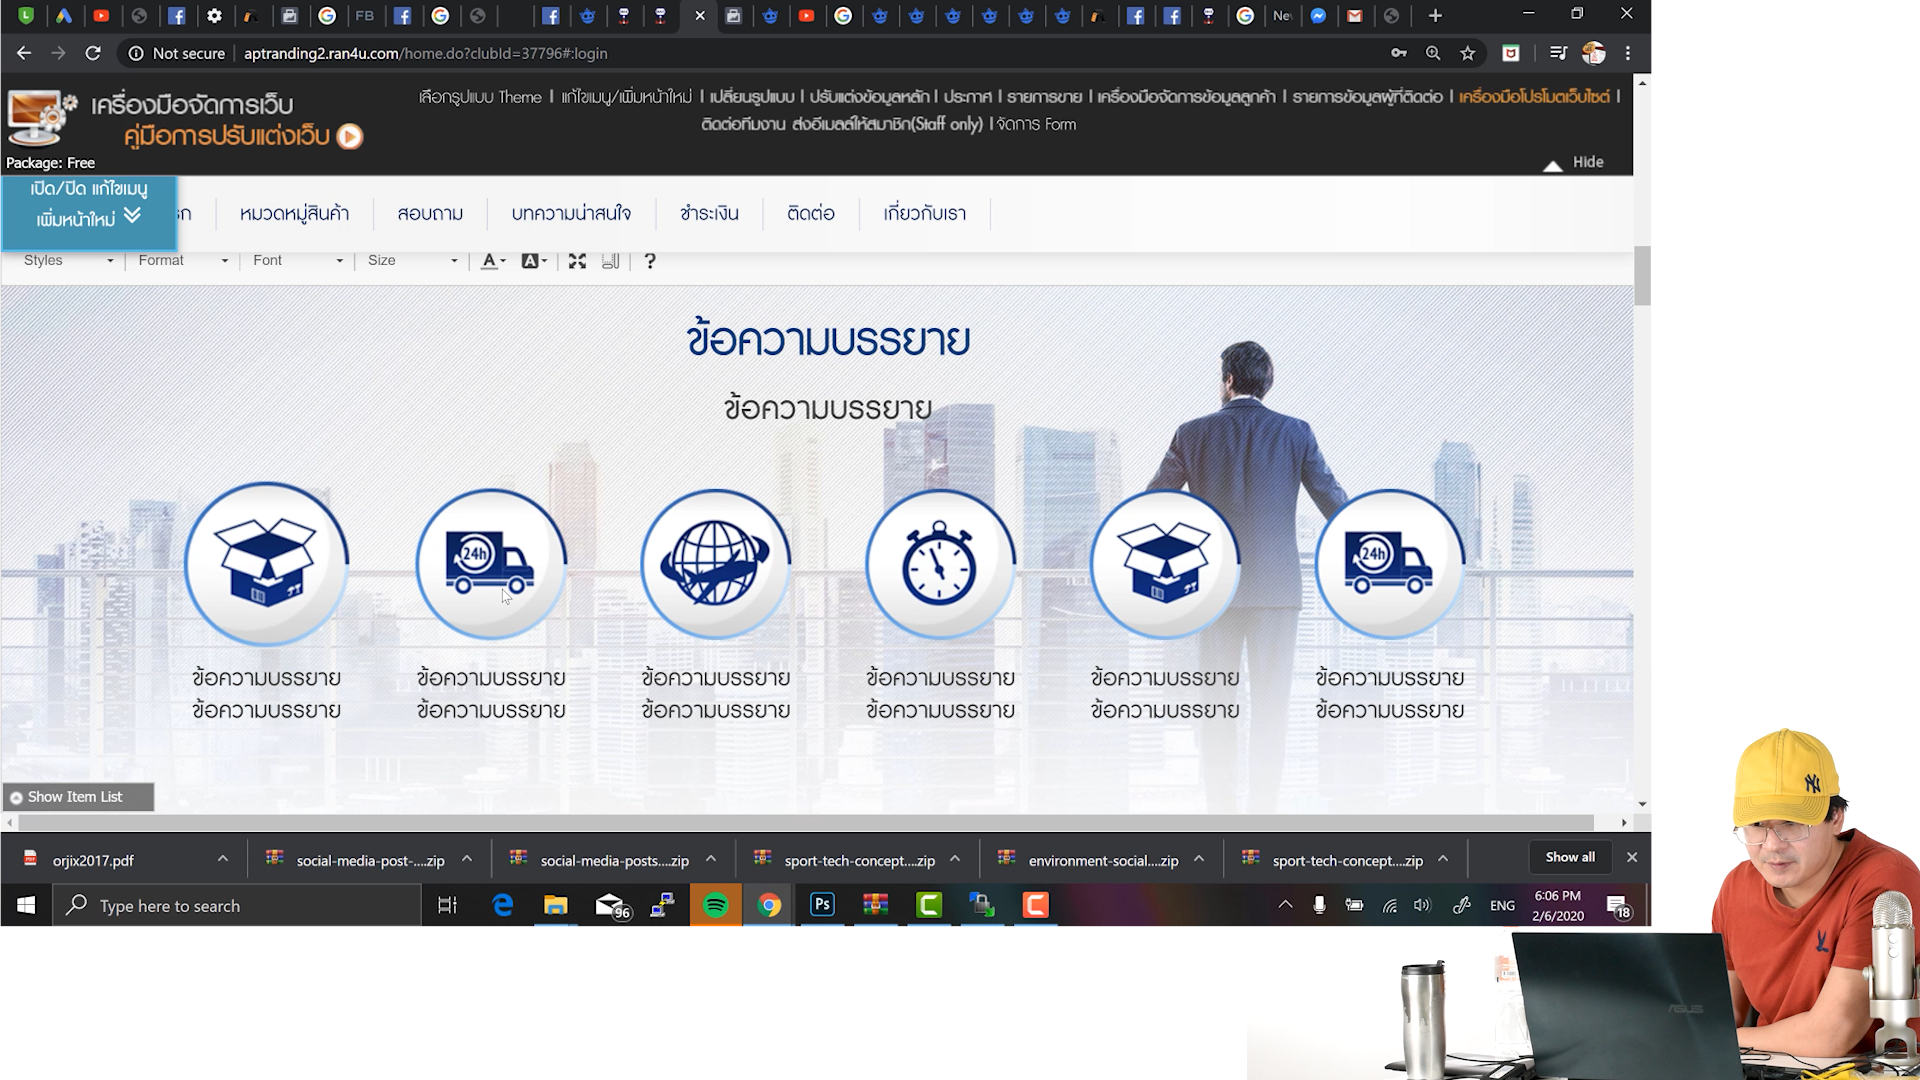
Task: Hide the admin toolbar panel
Action: pos(1574,162)
